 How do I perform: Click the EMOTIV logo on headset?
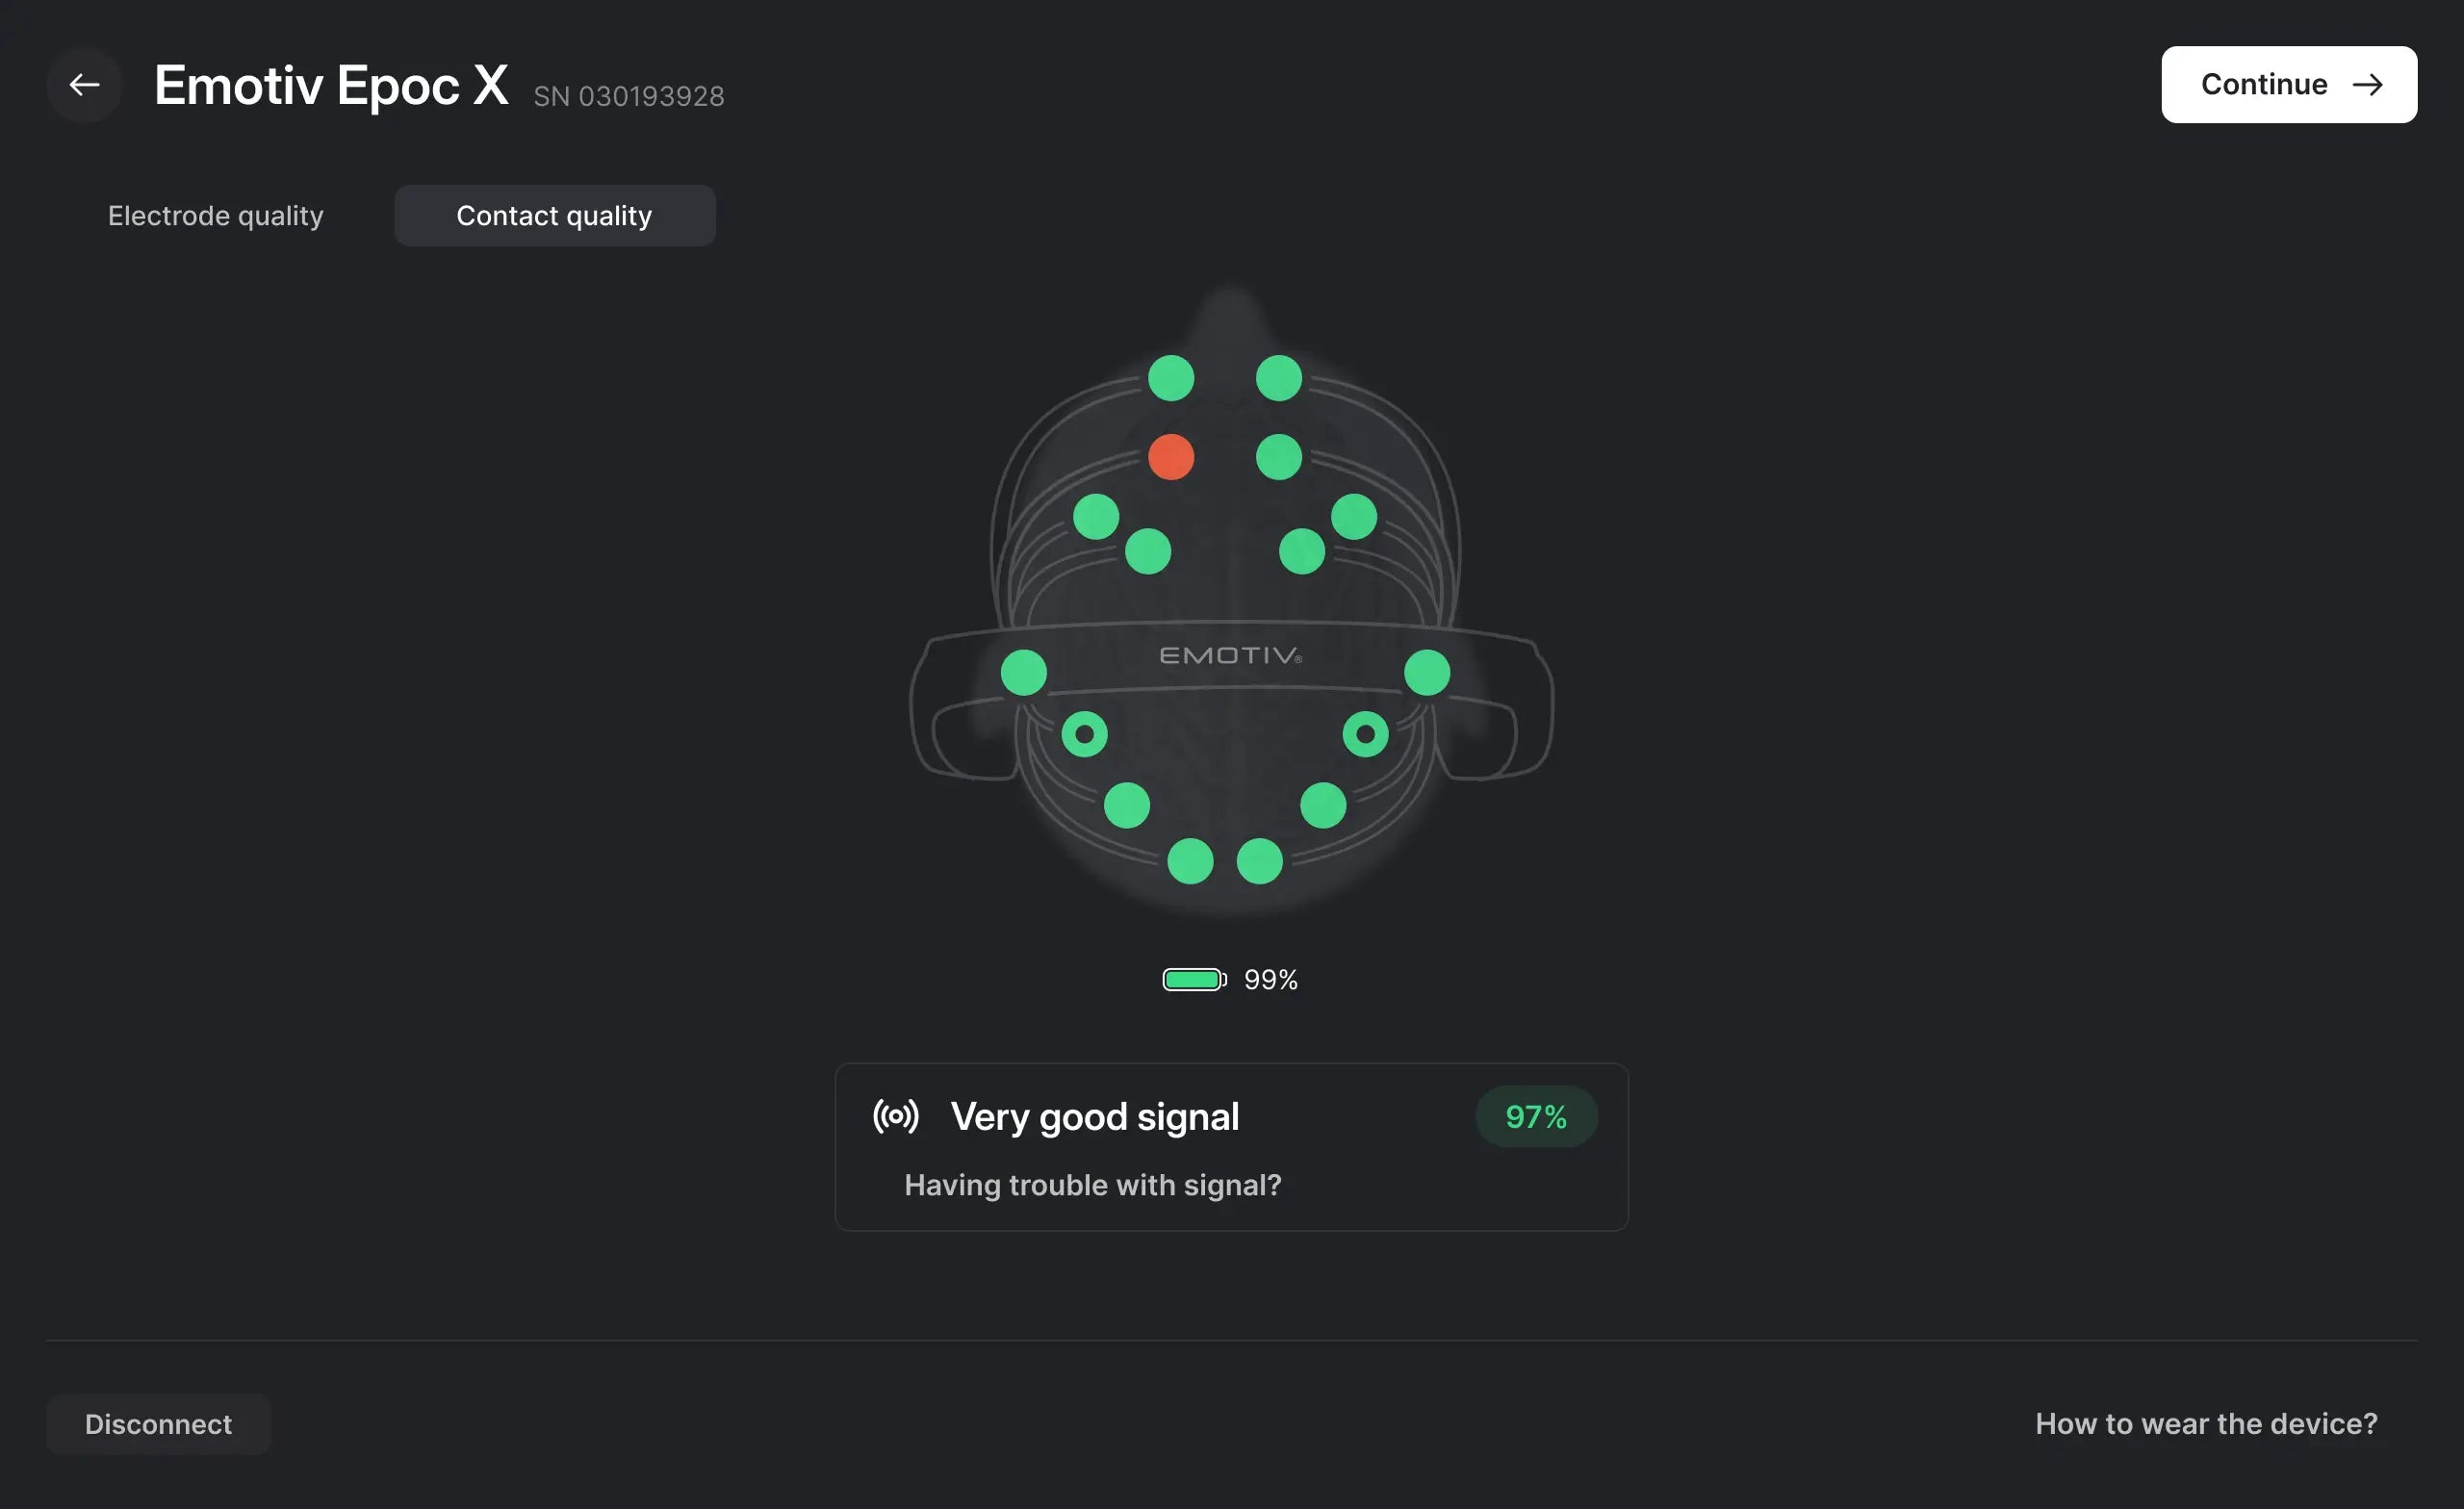pyautogui.click(x=1230, y=655)
